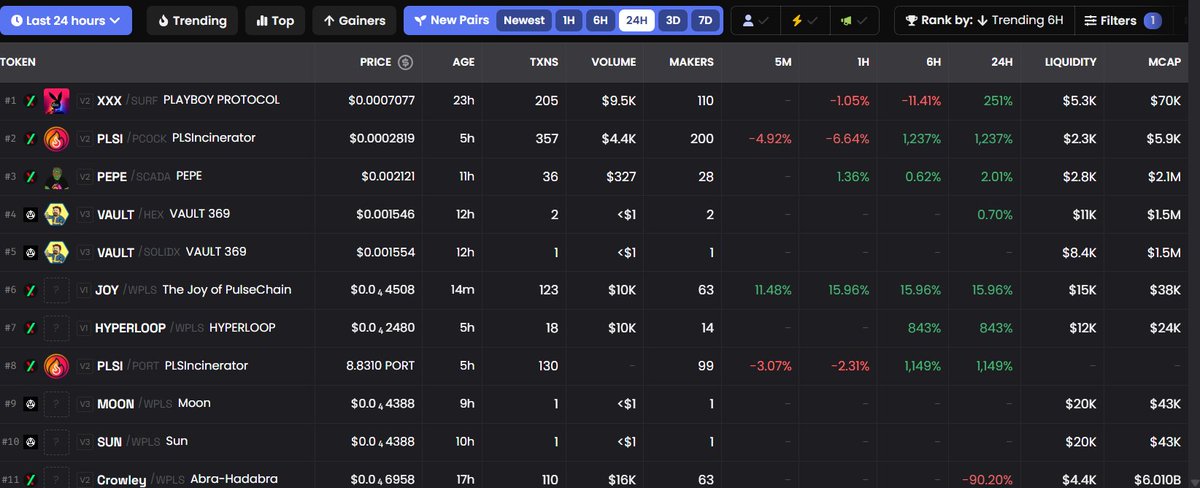
Task: Toggle the profile person filter
Action: (756, 20)
